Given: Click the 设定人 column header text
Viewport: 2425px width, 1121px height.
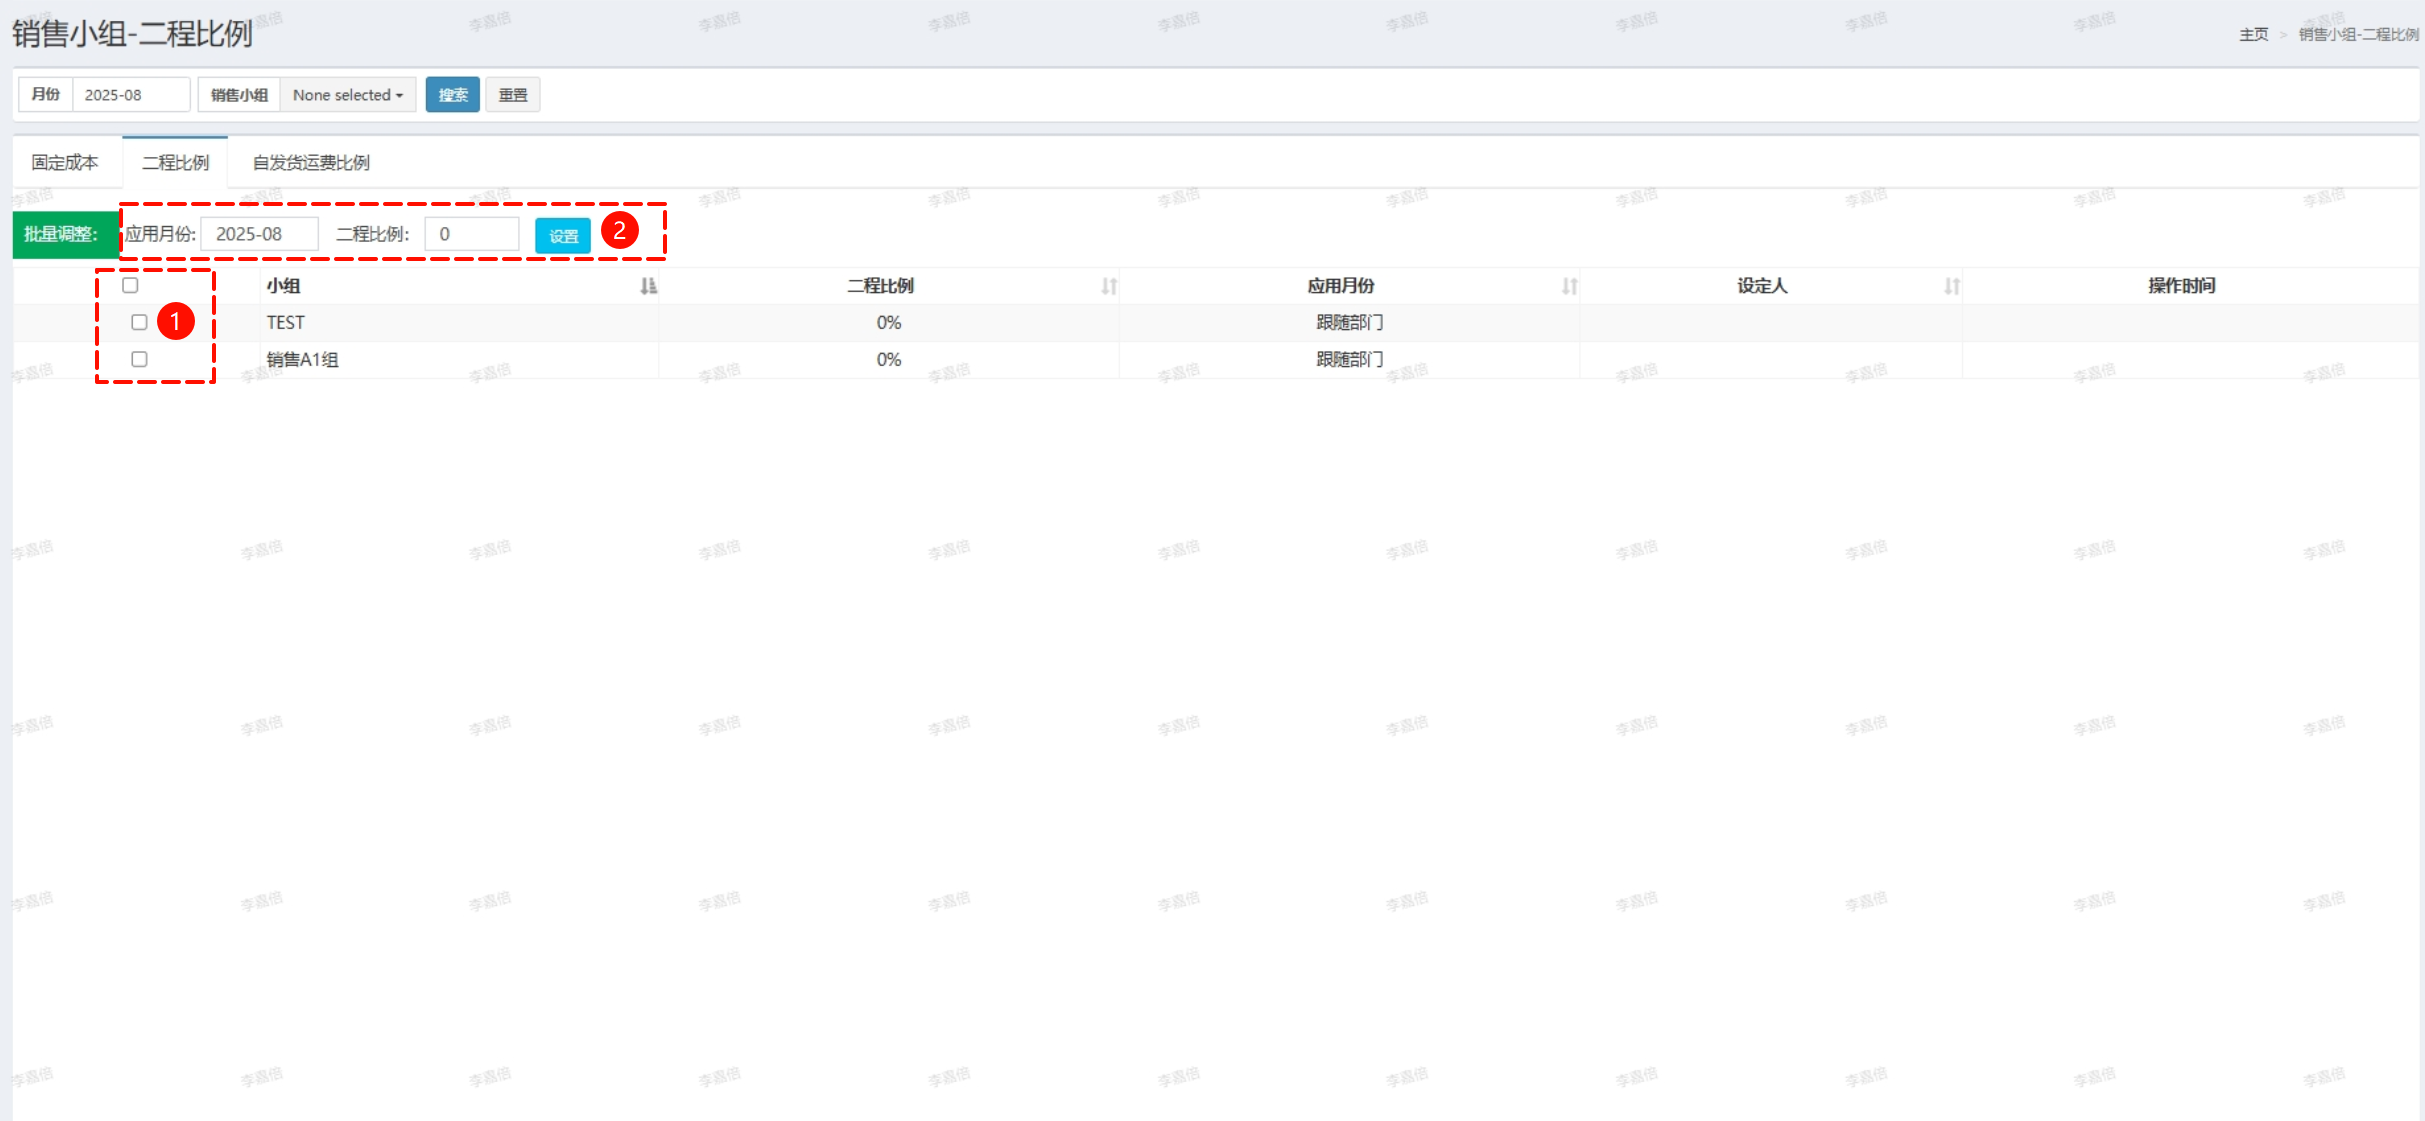Looking at the screenshot, I should 1762,286.
